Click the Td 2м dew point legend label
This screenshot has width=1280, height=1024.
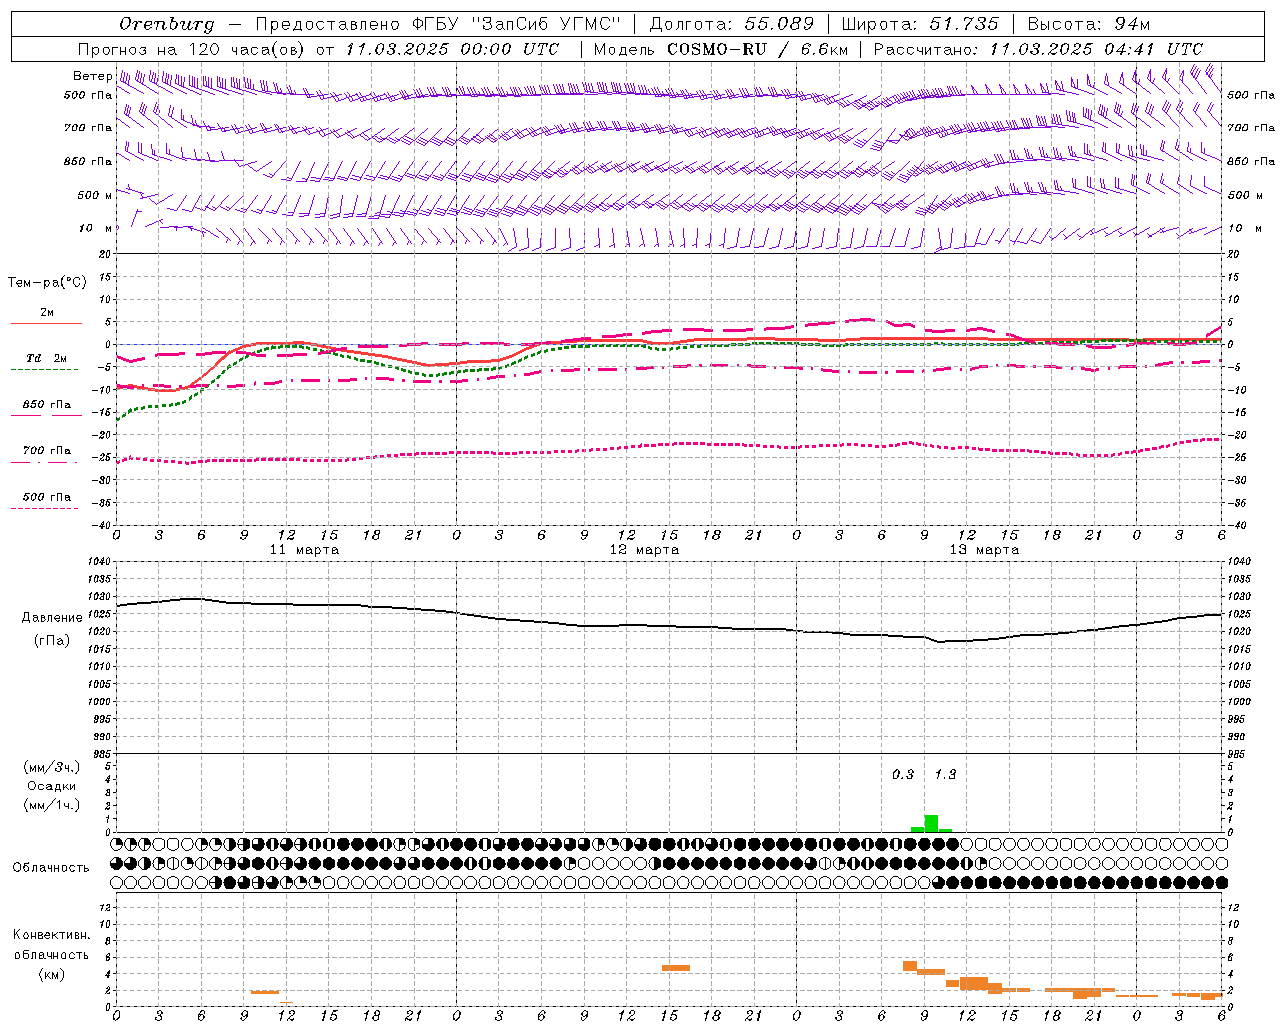click(46, 358)
